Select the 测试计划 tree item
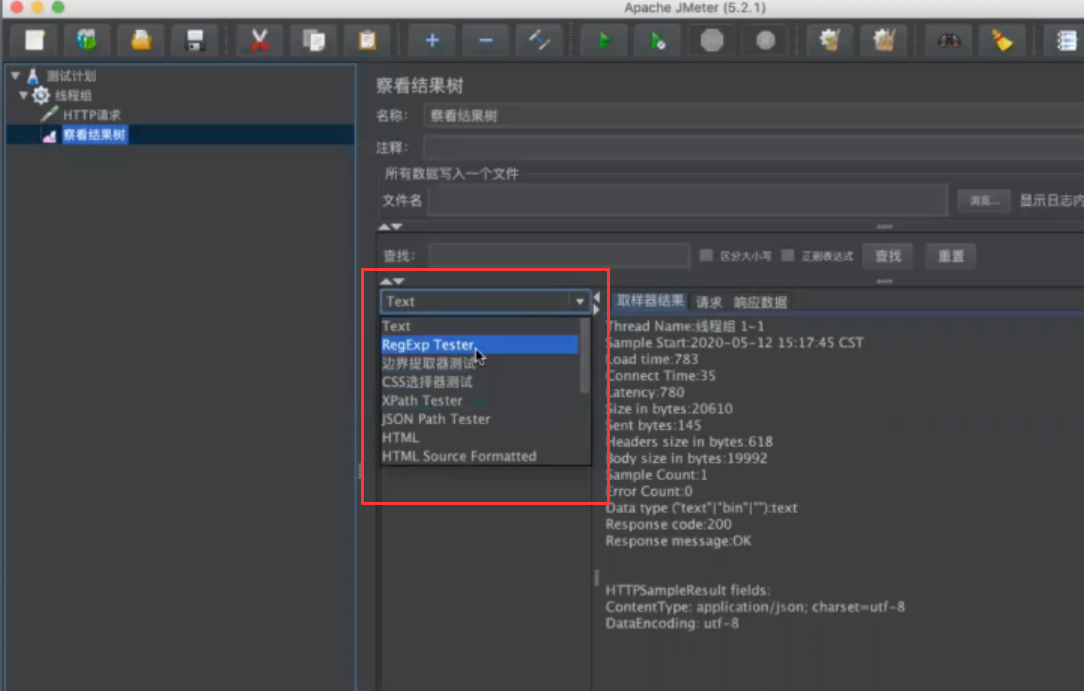 [x=71, y=76]
